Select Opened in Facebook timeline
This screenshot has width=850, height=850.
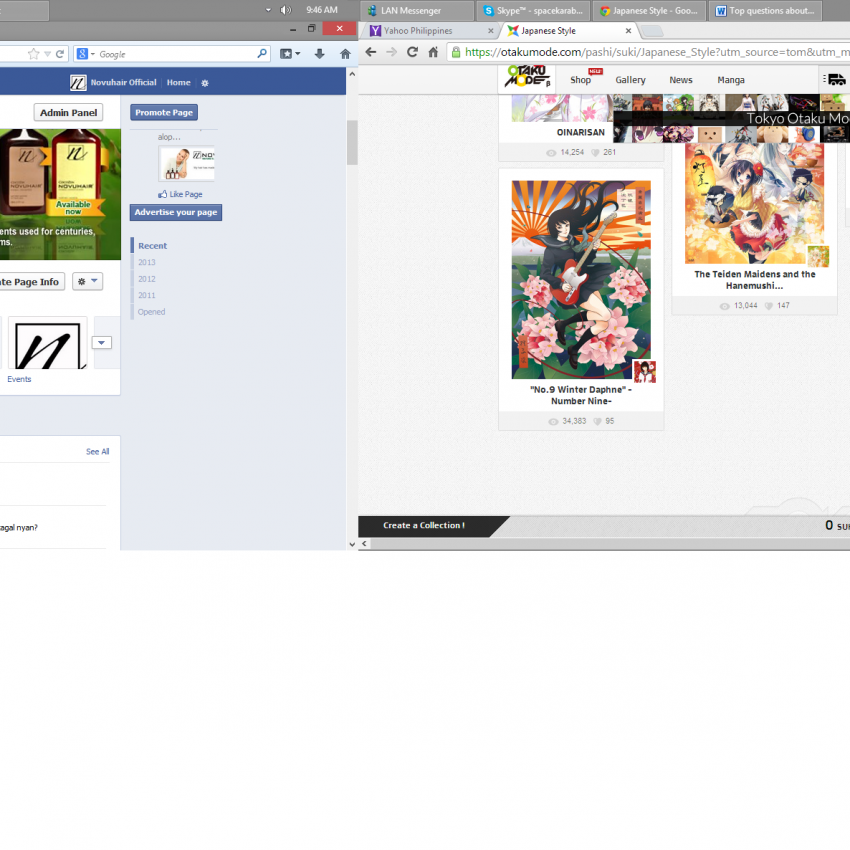tap(151, 312)
